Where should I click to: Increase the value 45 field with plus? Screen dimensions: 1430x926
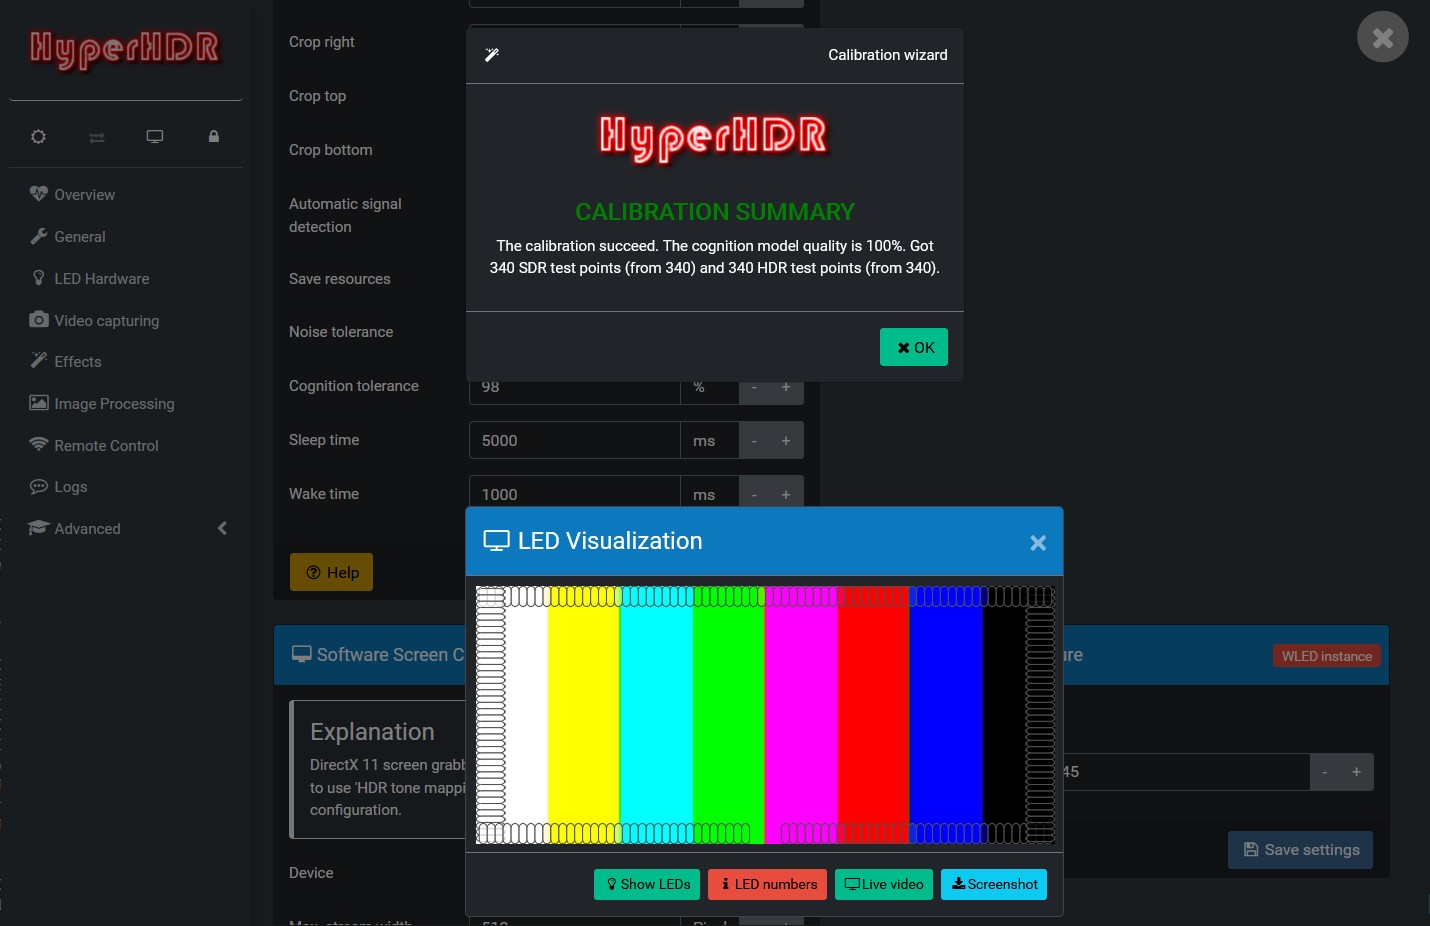1356,772
